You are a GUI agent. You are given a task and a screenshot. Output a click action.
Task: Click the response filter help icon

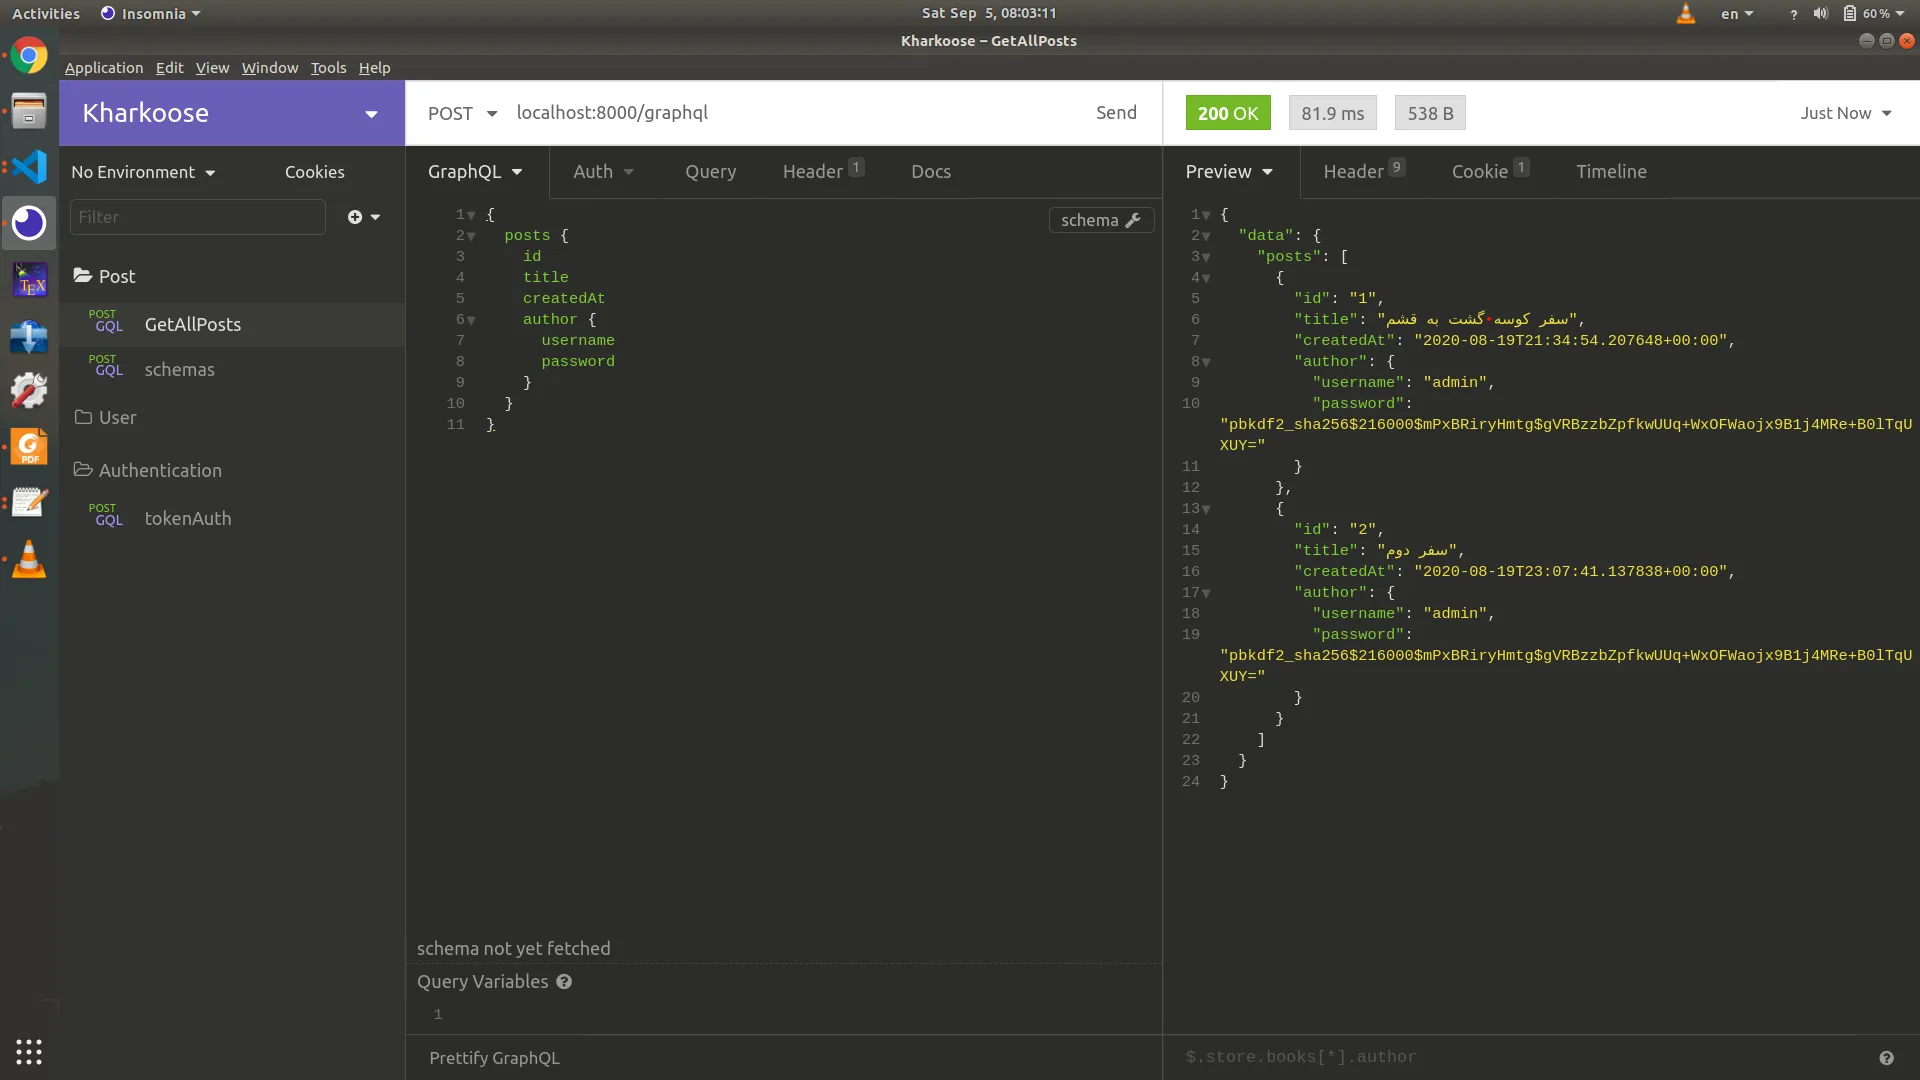(x=1886, y=1058)
